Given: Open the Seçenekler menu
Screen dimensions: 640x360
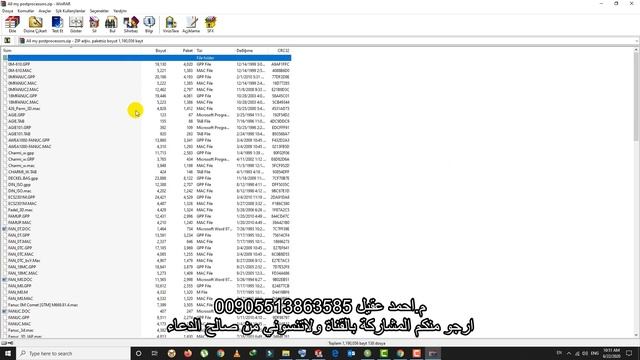Looking at the screenshot, I should point(99,11).
